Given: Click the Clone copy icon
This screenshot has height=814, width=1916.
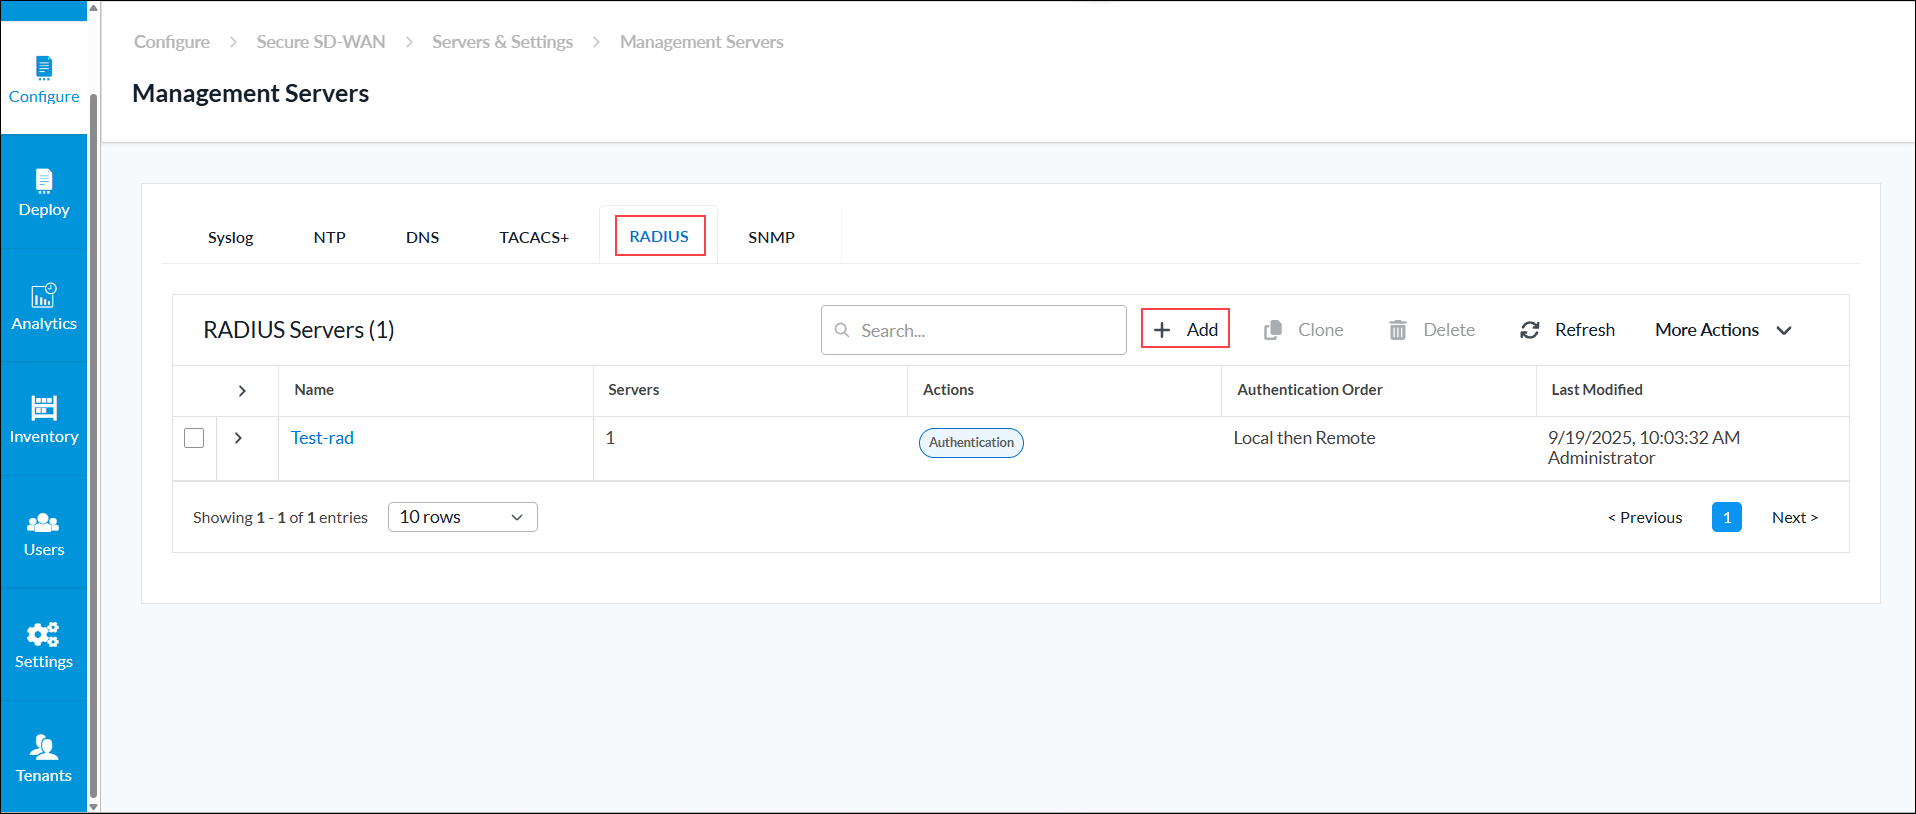Looking at the screenshot, I should (1272, 330).
